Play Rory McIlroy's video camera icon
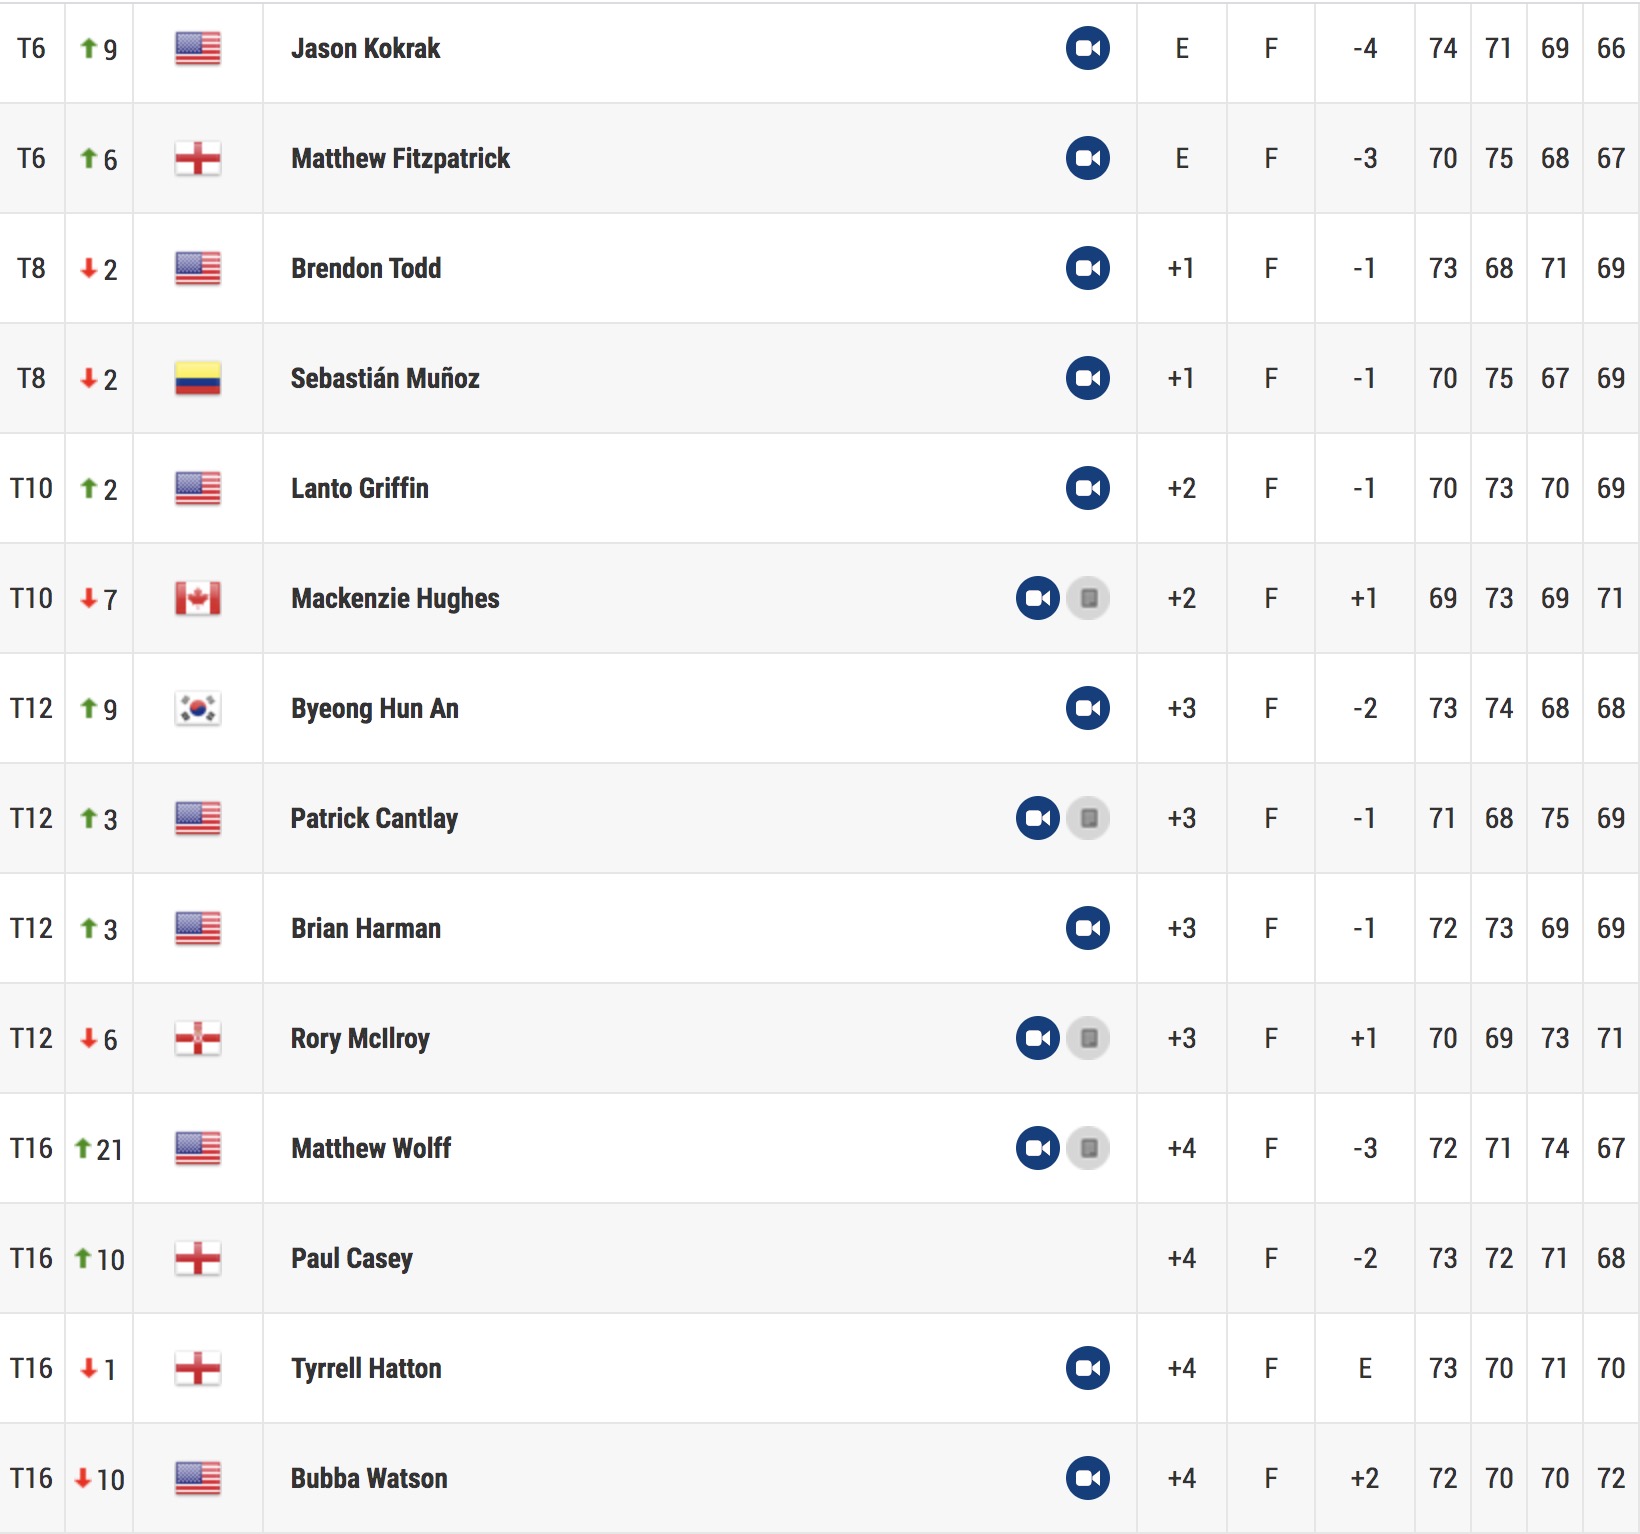The width and height of the screenshot is (1640, 1534). tap(1038, 1038)
